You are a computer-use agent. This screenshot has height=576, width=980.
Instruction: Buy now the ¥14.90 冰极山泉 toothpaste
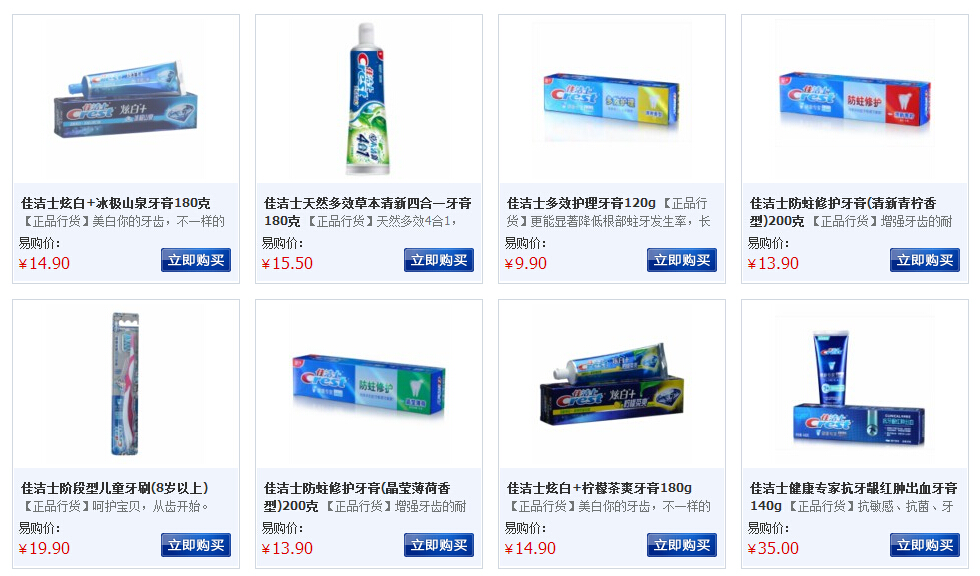pos(196,260)
